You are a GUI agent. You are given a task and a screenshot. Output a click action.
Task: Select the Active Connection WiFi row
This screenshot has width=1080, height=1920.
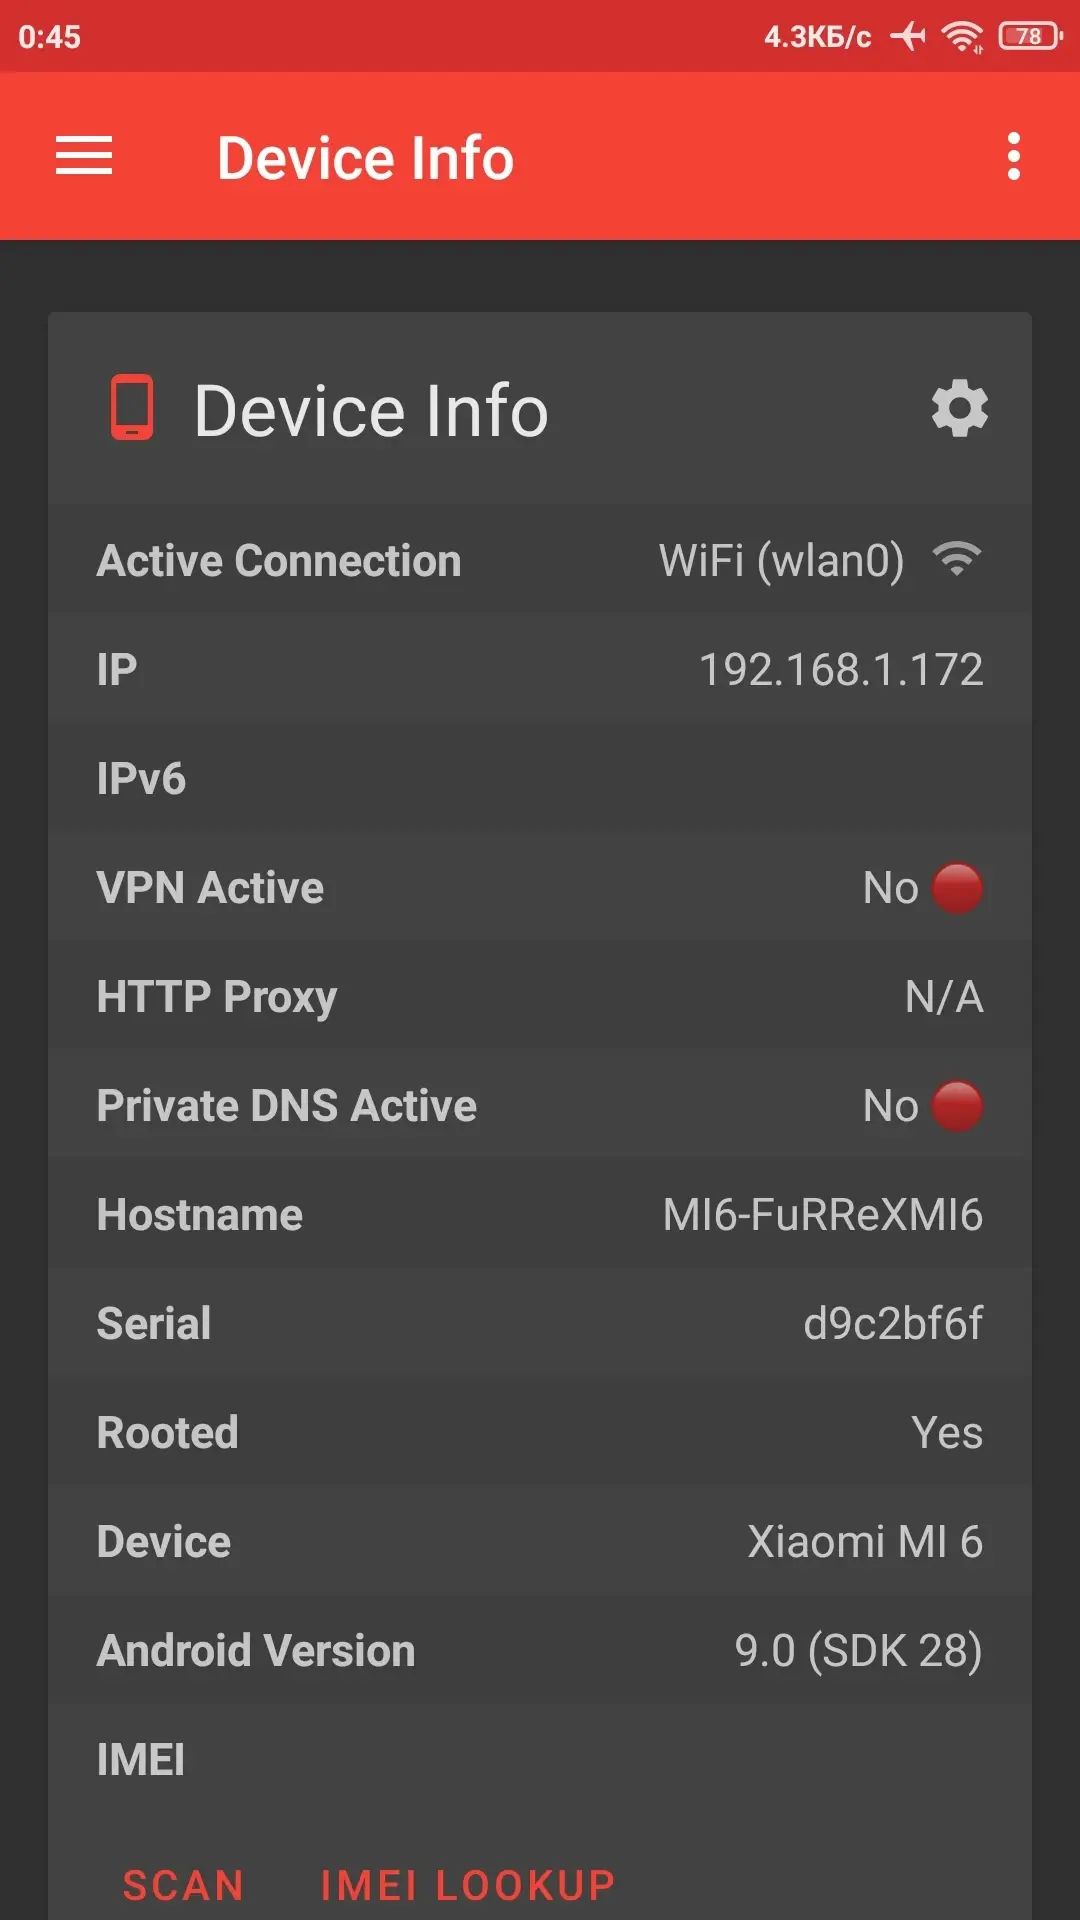(540, 560)
